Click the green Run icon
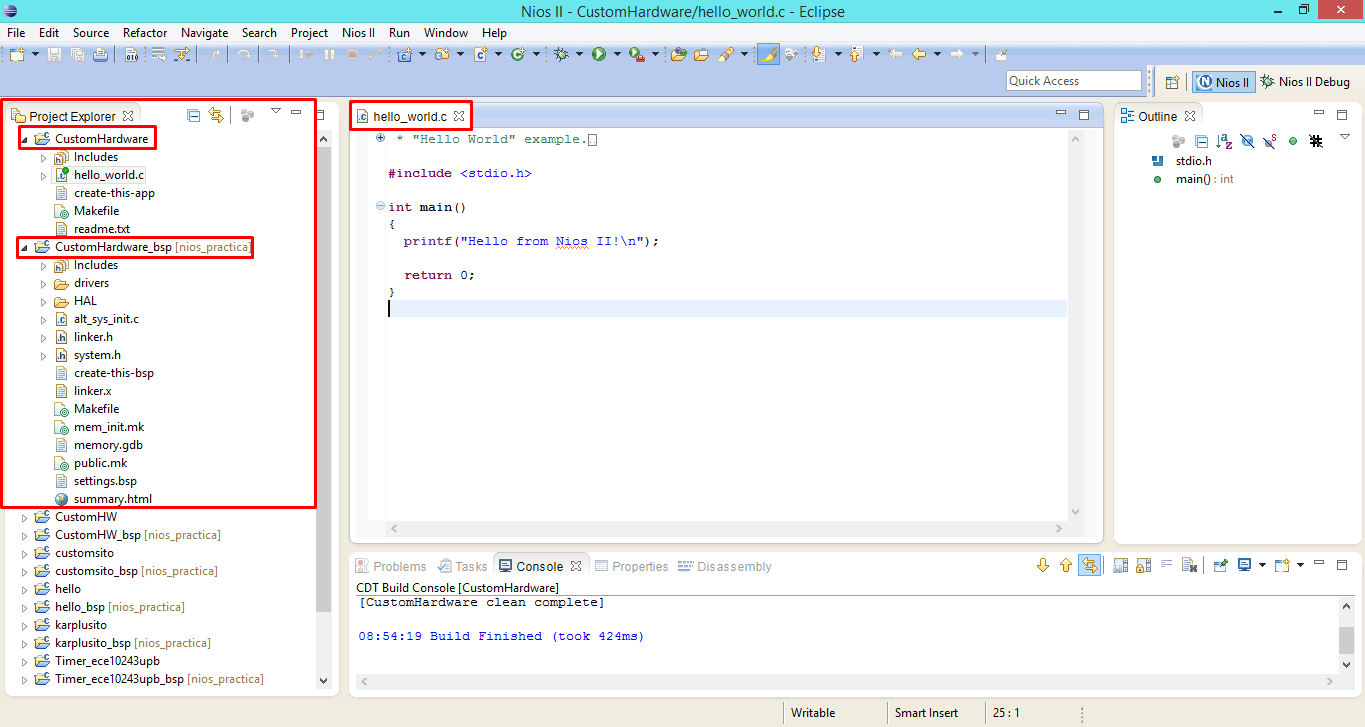Image resolution: width=1365 pixels, height=727 pixels. click(x=599, y=54)
